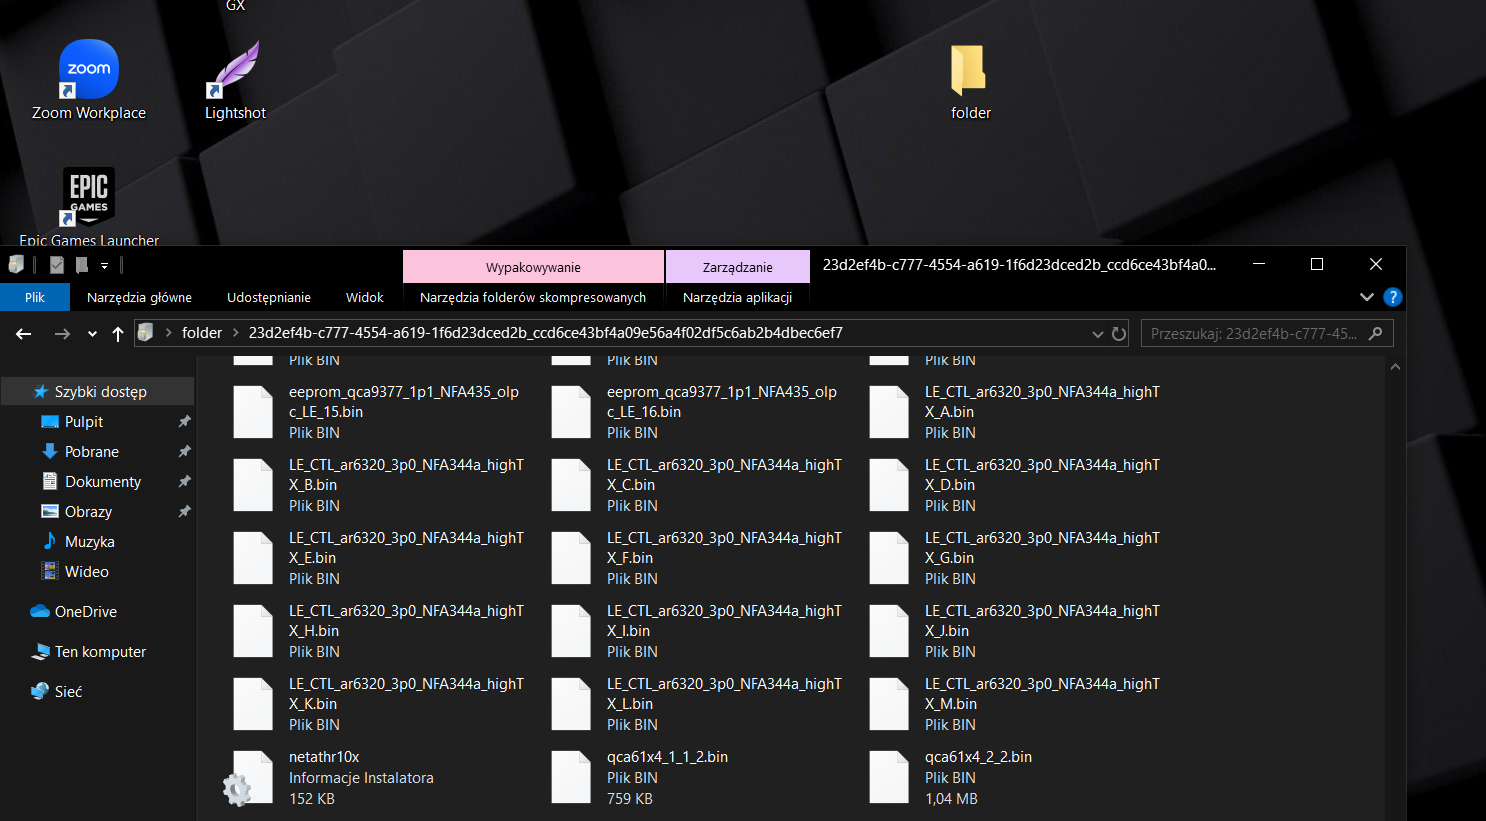Click the 'folder' breadcrumb in the address bar

point(201,333)
